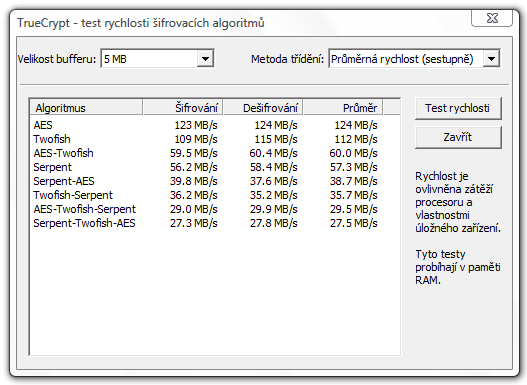Click the 57.3 MB/s average value
Viewport: 527px width, 385px height.
coord(354,167)
